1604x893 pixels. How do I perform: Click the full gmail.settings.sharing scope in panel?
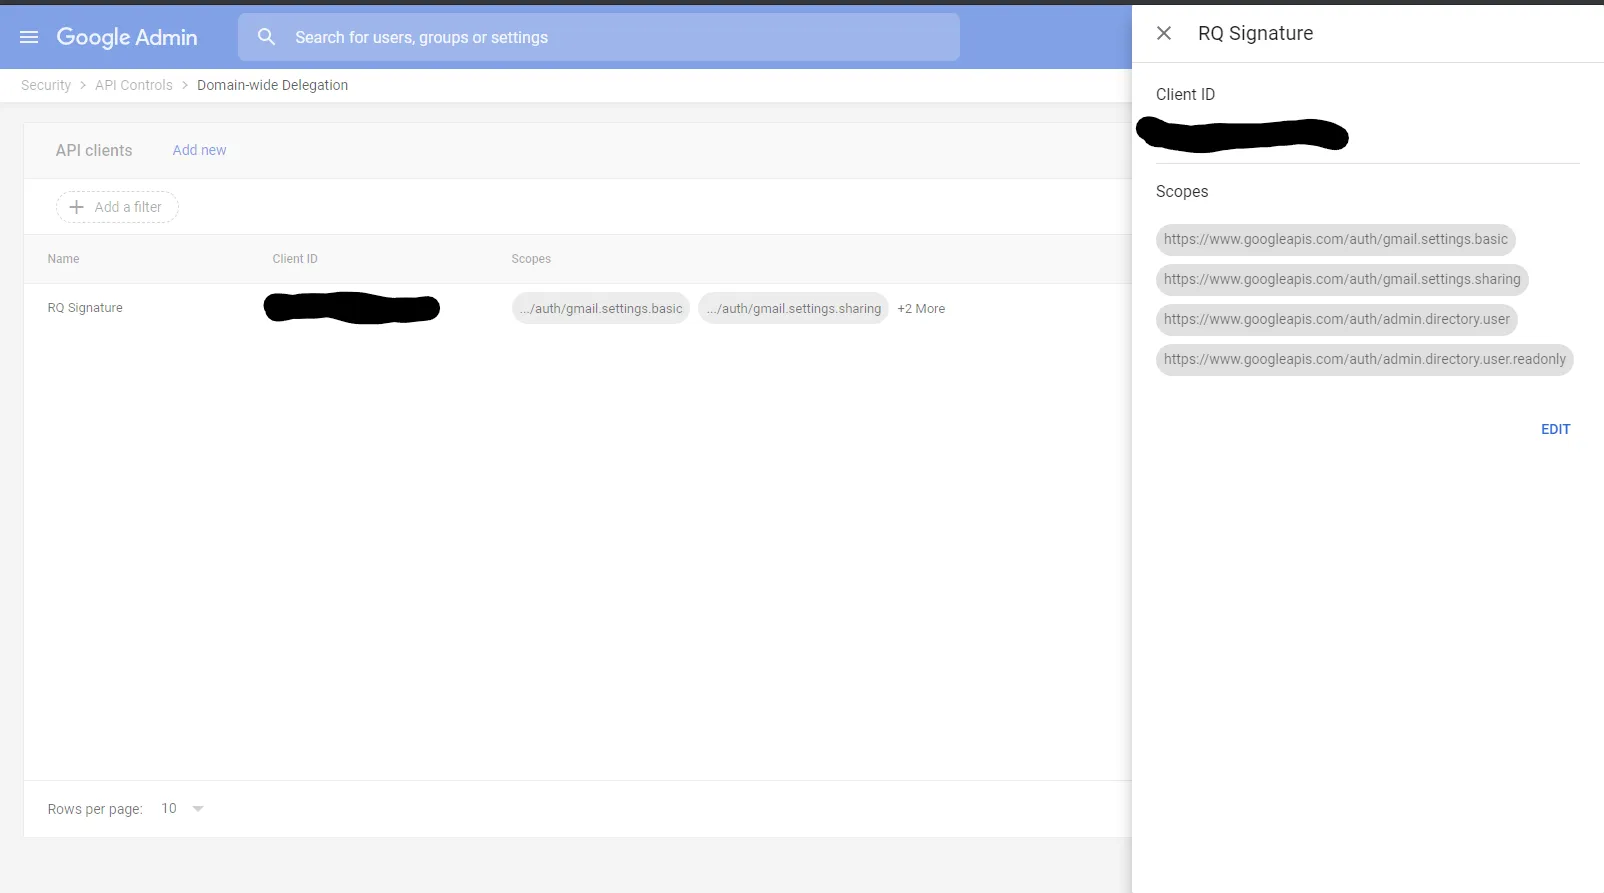pyautogui.click(x=1342, y=280)
